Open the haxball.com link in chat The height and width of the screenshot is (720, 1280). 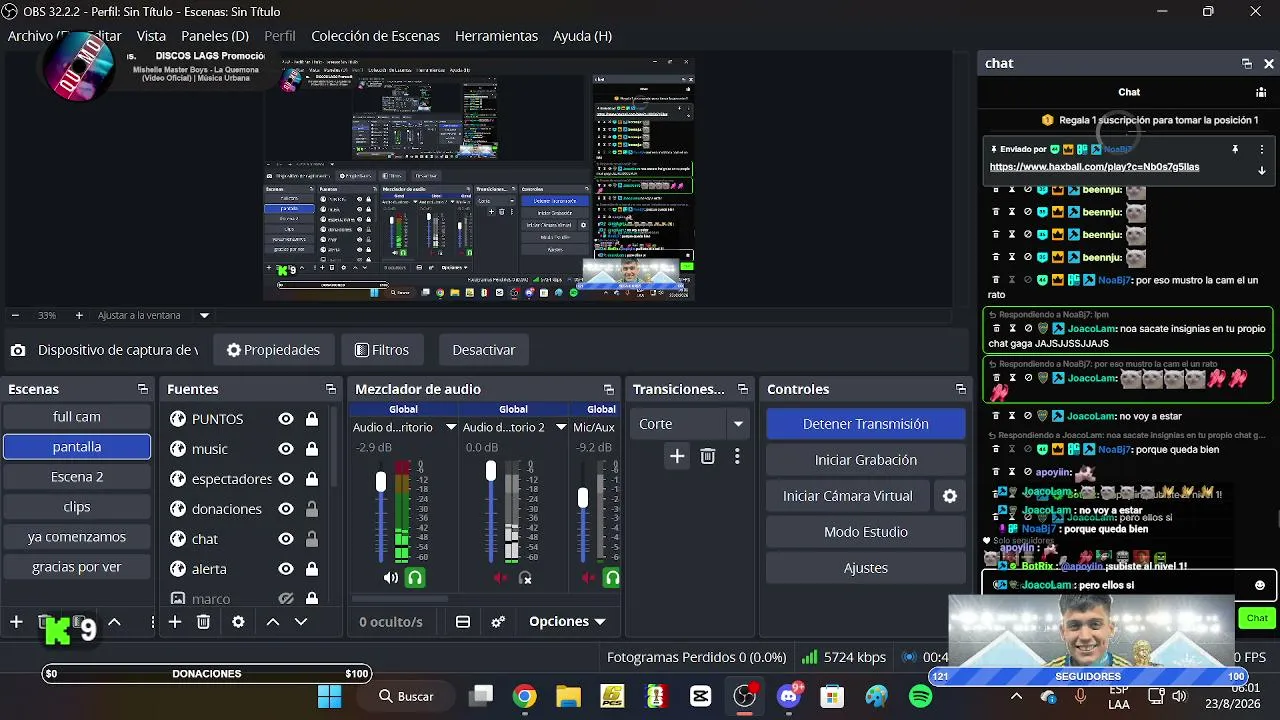pos(1094,167)
